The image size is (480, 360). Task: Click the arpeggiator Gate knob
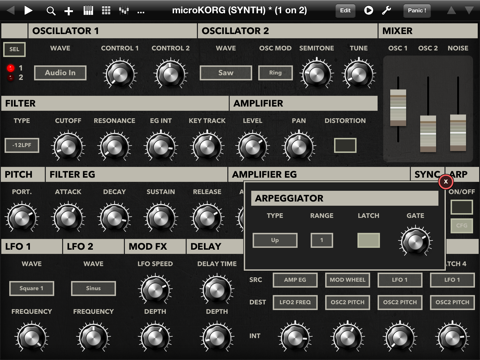point(415,242)
